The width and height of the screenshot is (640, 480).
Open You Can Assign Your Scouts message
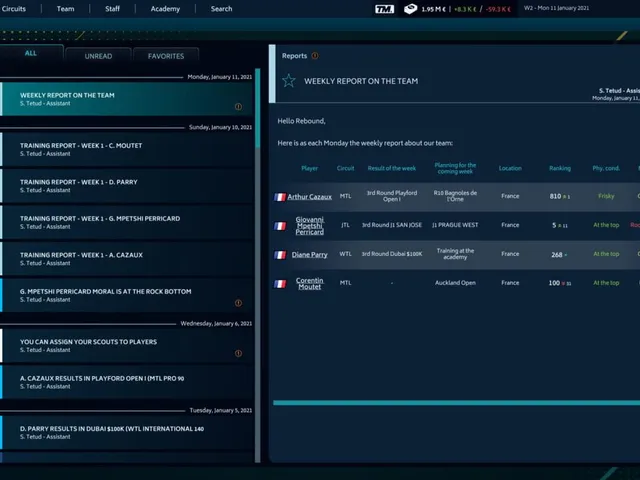[x=127, y=346]
